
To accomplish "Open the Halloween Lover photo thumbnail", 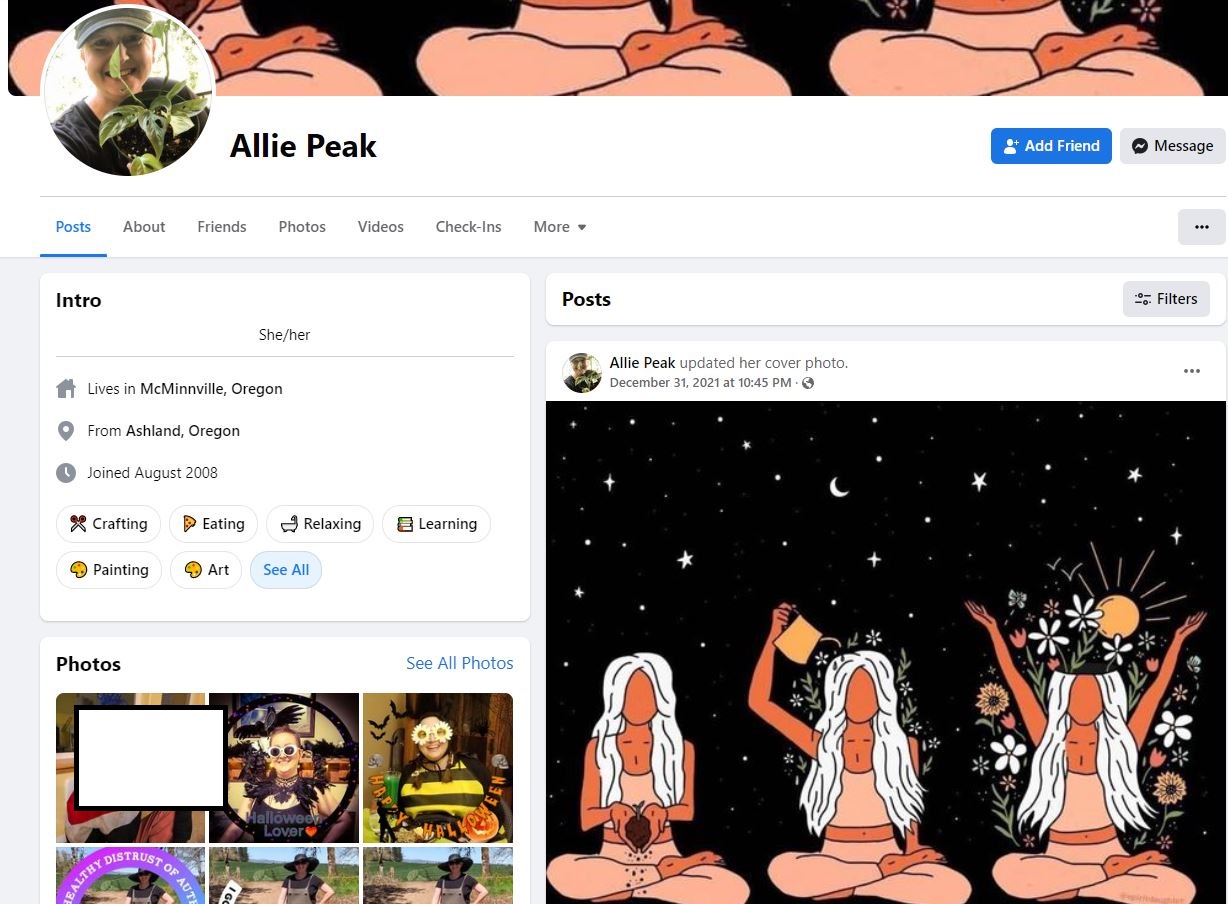I will point(284,768).
